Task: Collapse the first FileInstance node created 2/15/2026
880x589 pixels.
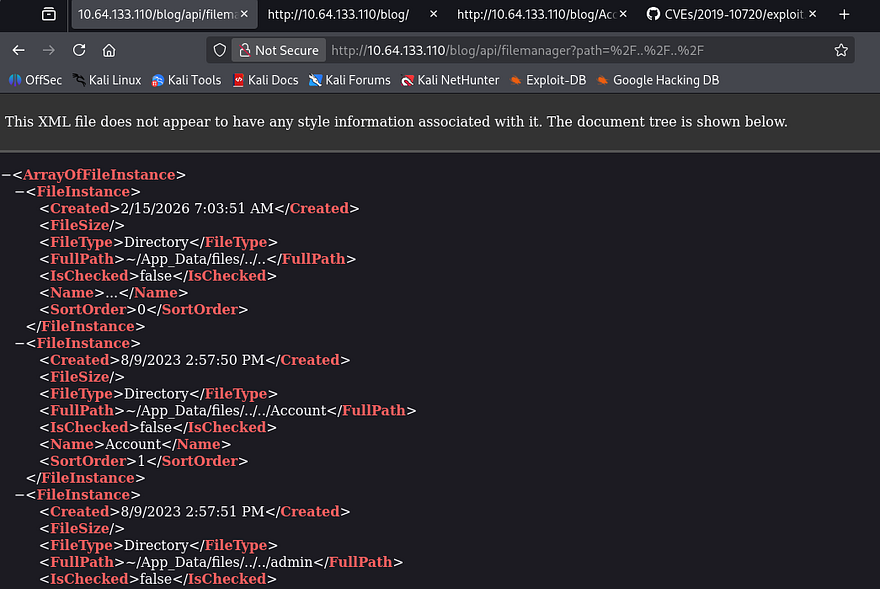Action: point(20,192)
